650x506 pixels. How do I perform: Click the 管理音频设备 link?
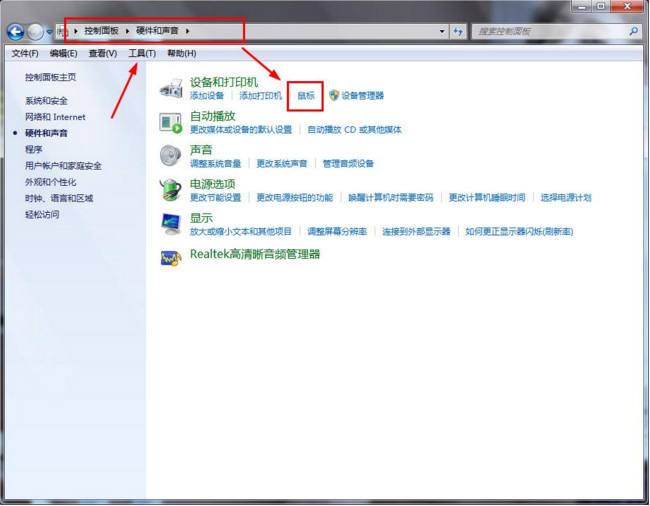pos(348,164)
